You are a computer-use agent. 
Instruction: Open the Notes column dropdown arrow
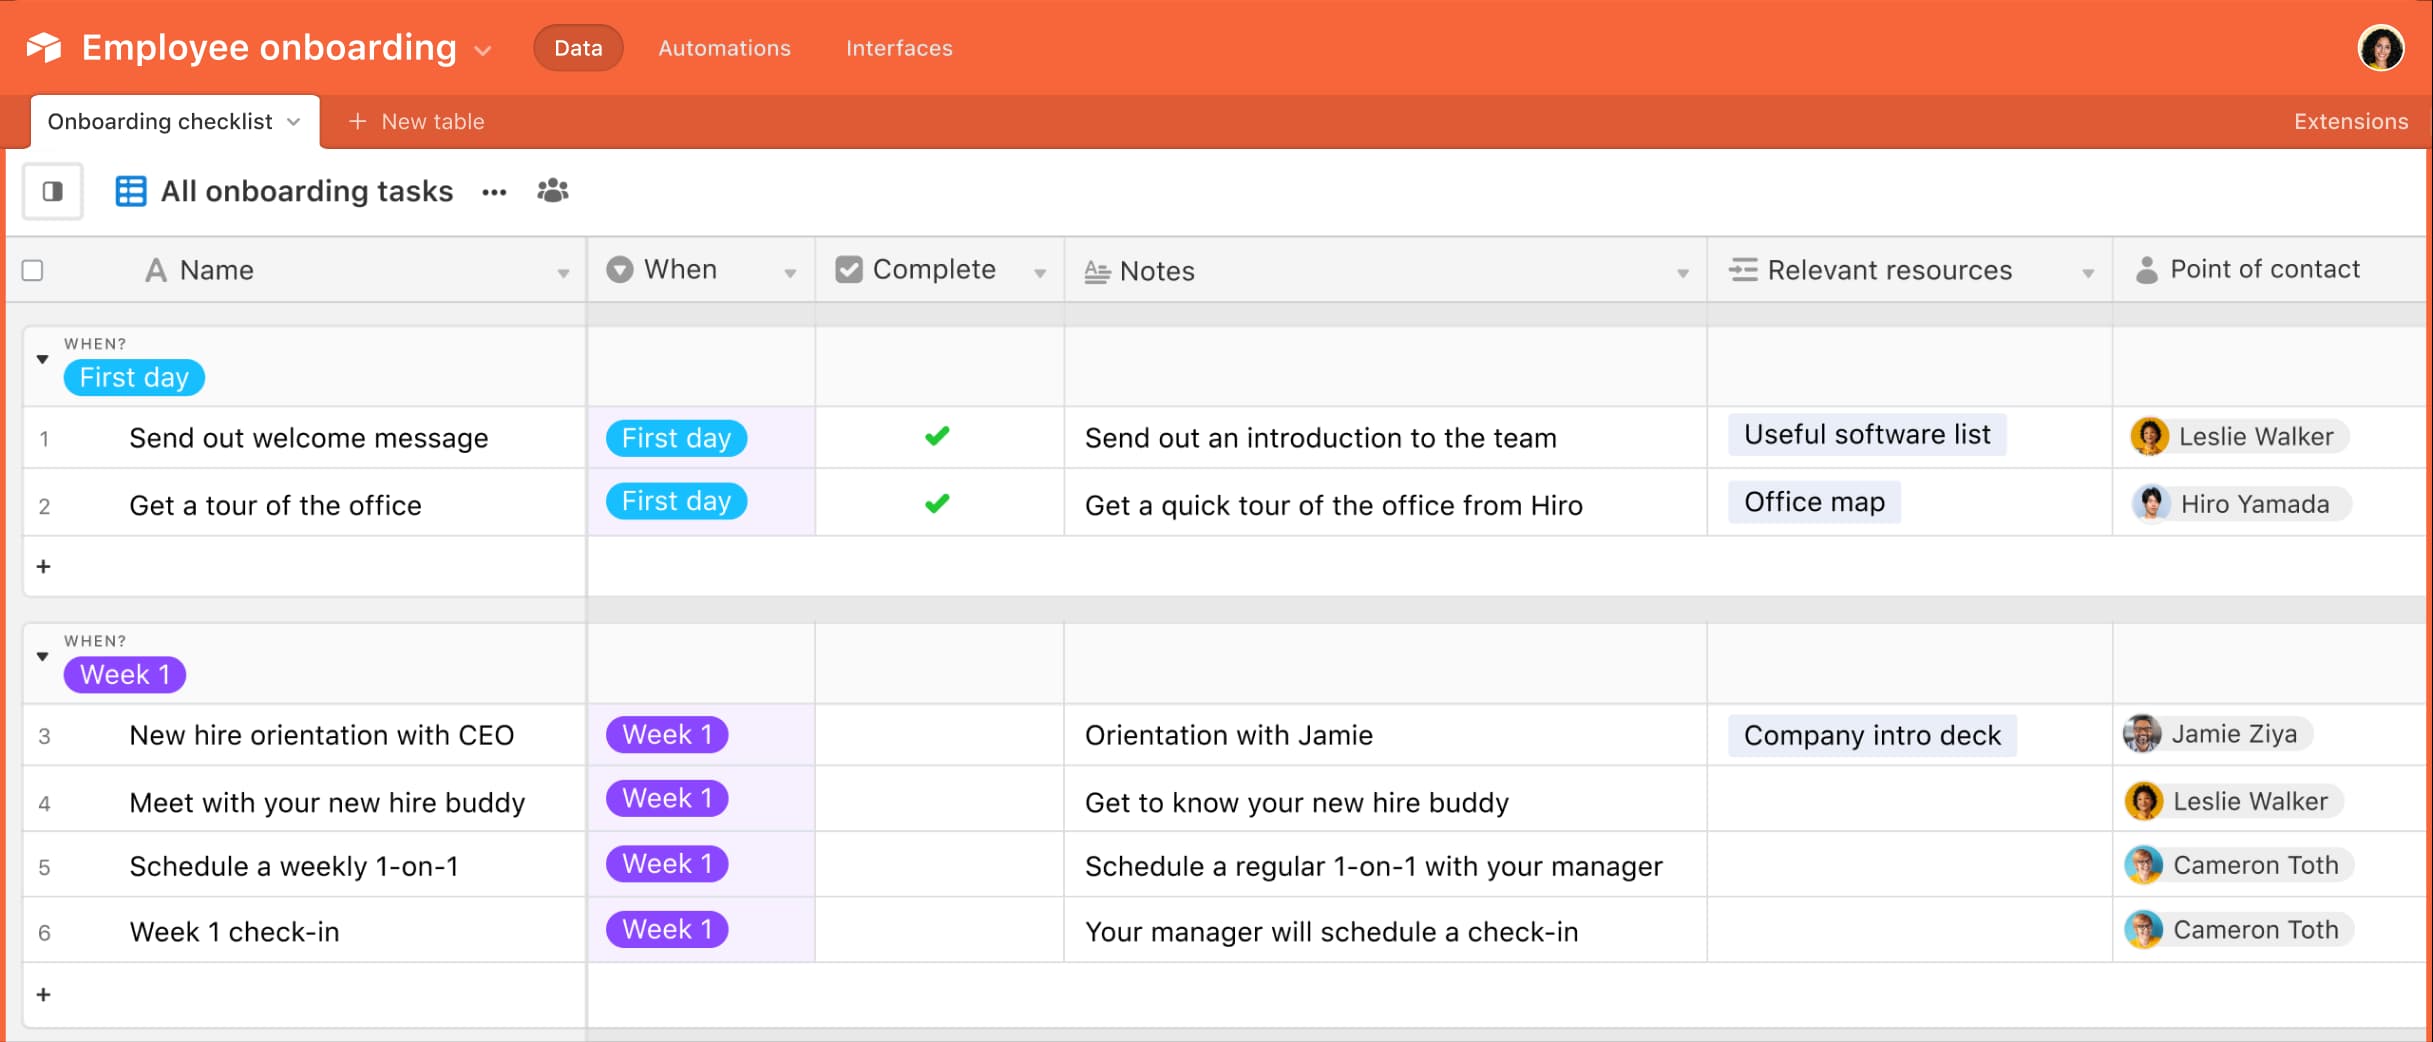pos(1683,272)
